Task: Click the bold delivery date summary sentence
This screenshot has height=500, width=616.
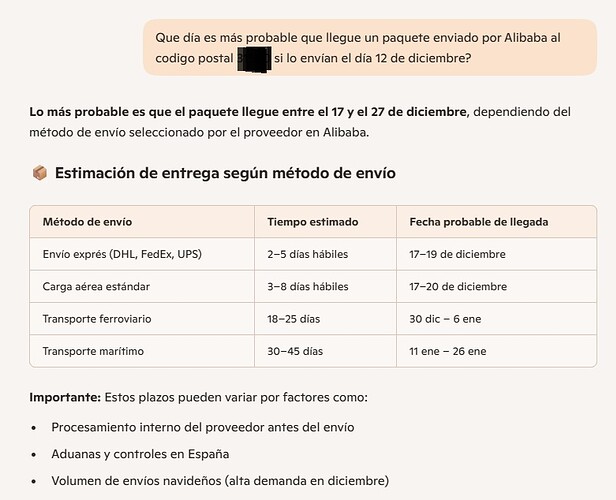Action: [x=248, y=112]
